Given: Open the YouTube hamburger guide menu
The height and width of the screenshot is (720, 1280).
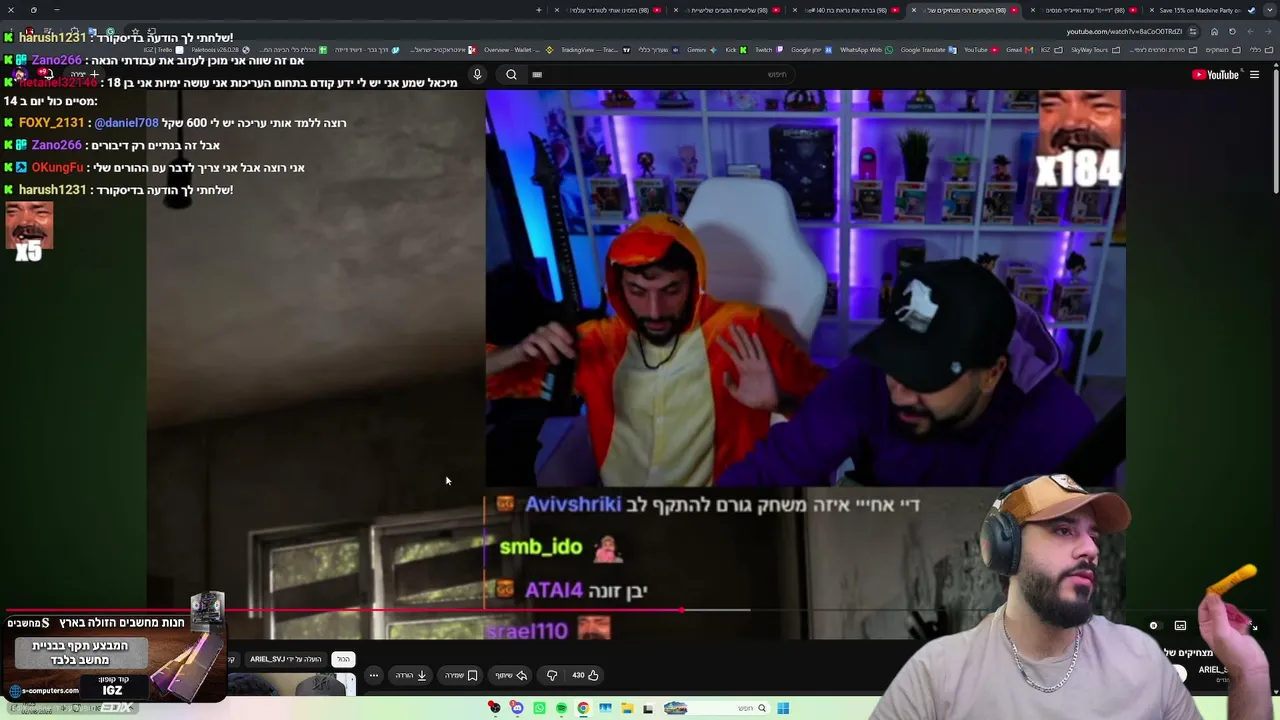Looking at the screenshot, I should (x=1254, y=75).
